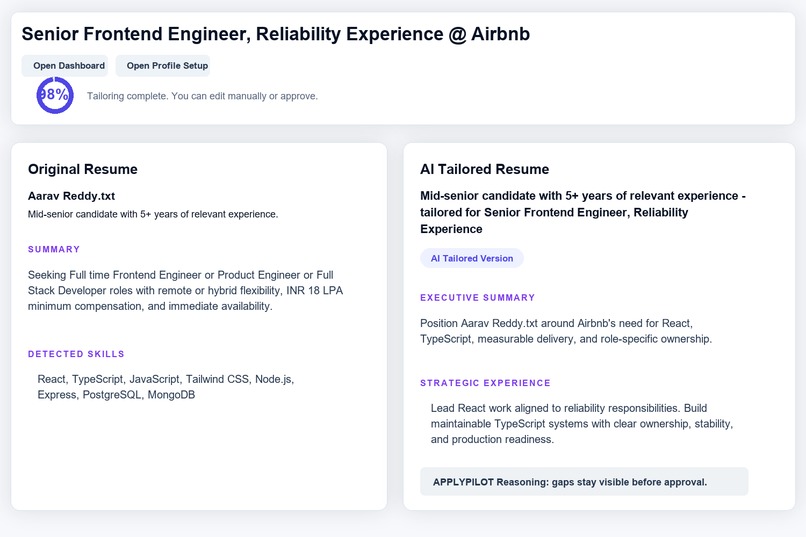Viewport: 806px width, 537px height.
Task: Click the STRATEGIC EXPERIENCE section label
Action: coord(485,383)
